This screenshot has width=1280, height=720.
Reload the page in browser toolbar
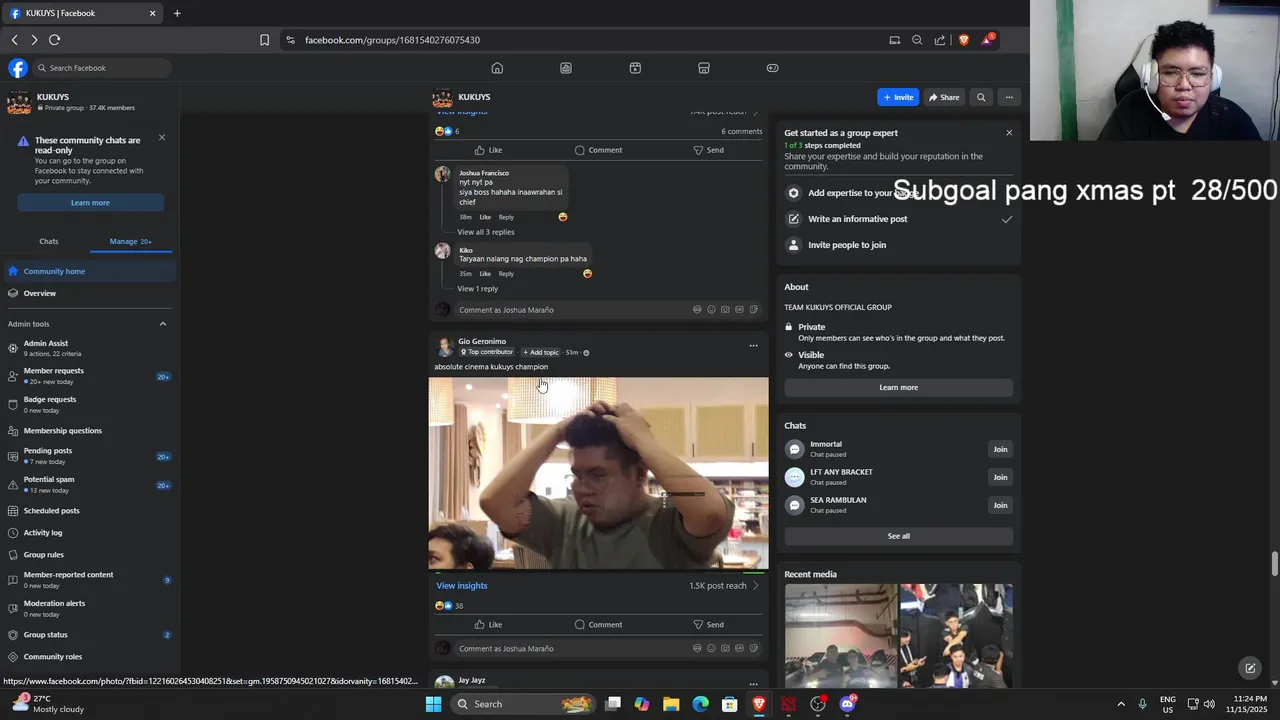tap(54, 40)
